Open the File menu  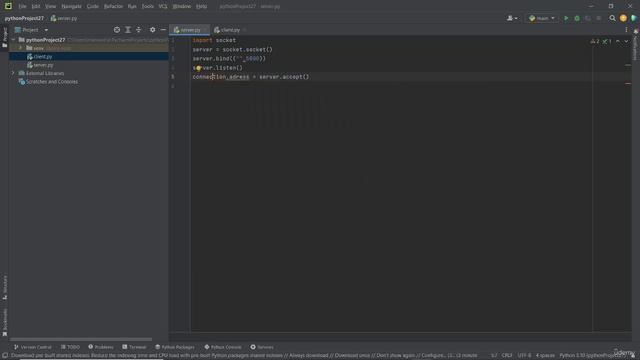(x=22, y=7)
